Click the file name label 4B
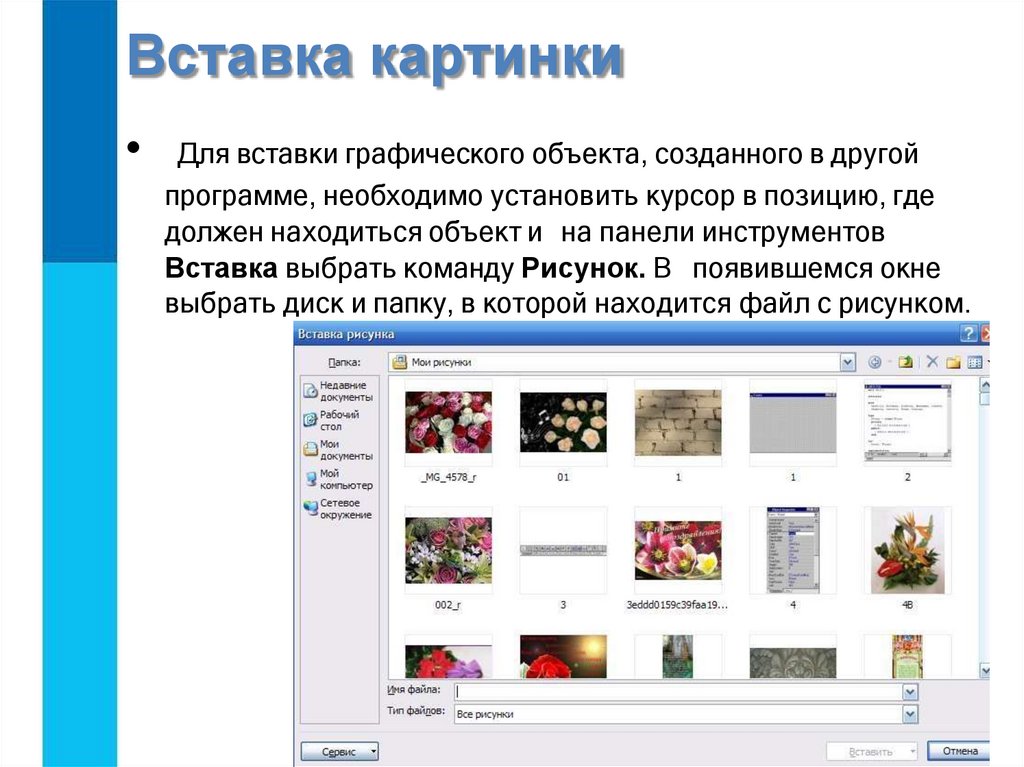1024x767 pixels. [x=908, y=605]
